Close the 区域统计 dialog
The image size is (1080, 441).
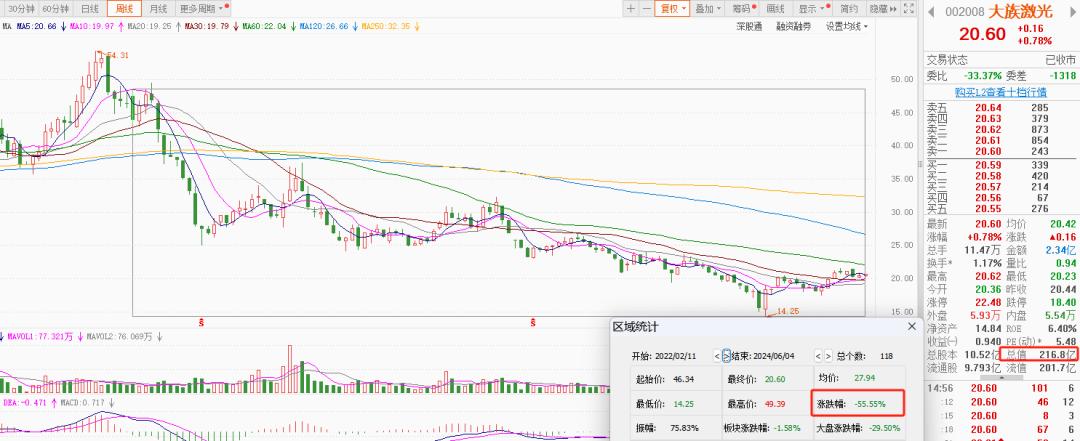pos(911,326)
